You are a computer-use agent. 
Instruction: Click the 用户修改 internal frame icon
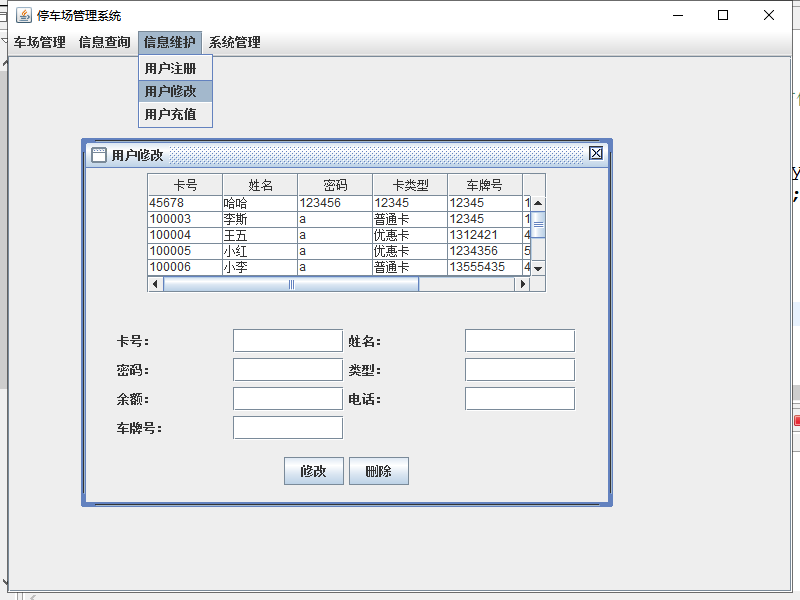98,155
